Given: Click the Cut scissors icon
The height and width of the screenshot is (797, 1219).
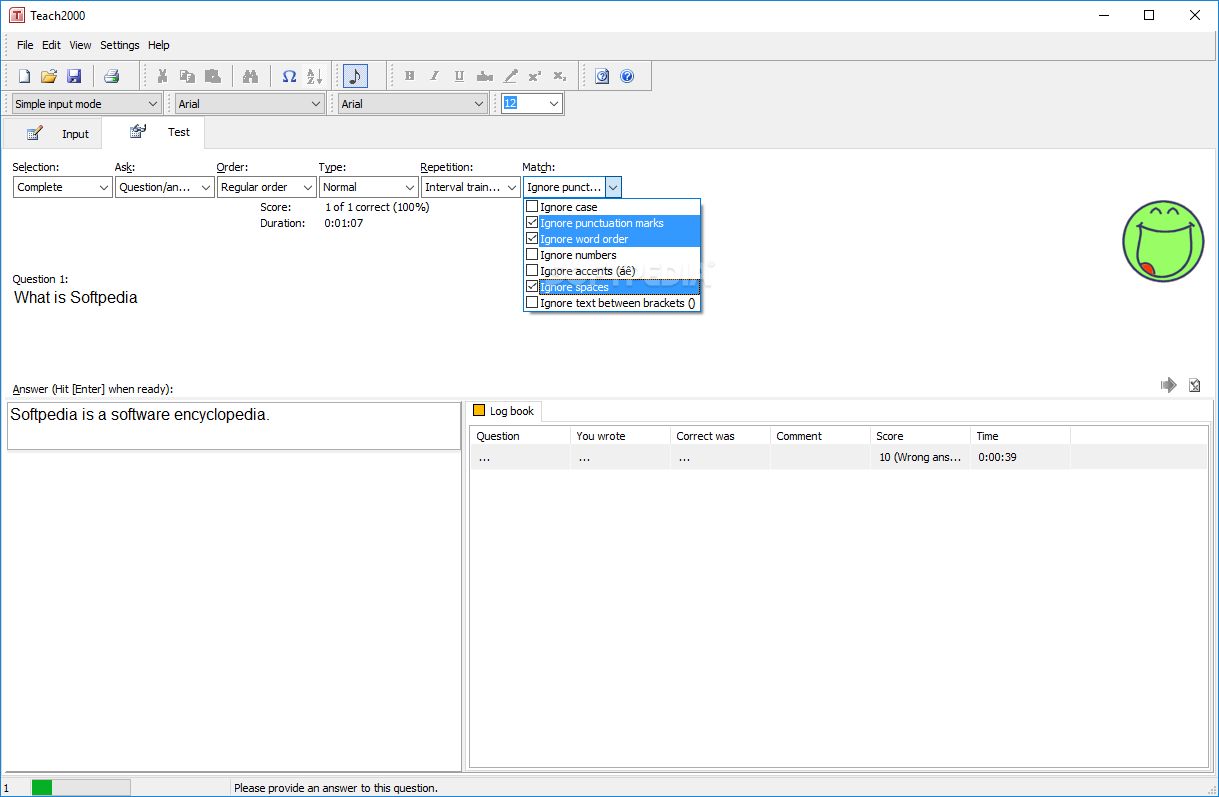Looking at the screenshot, I should [161, 76].
